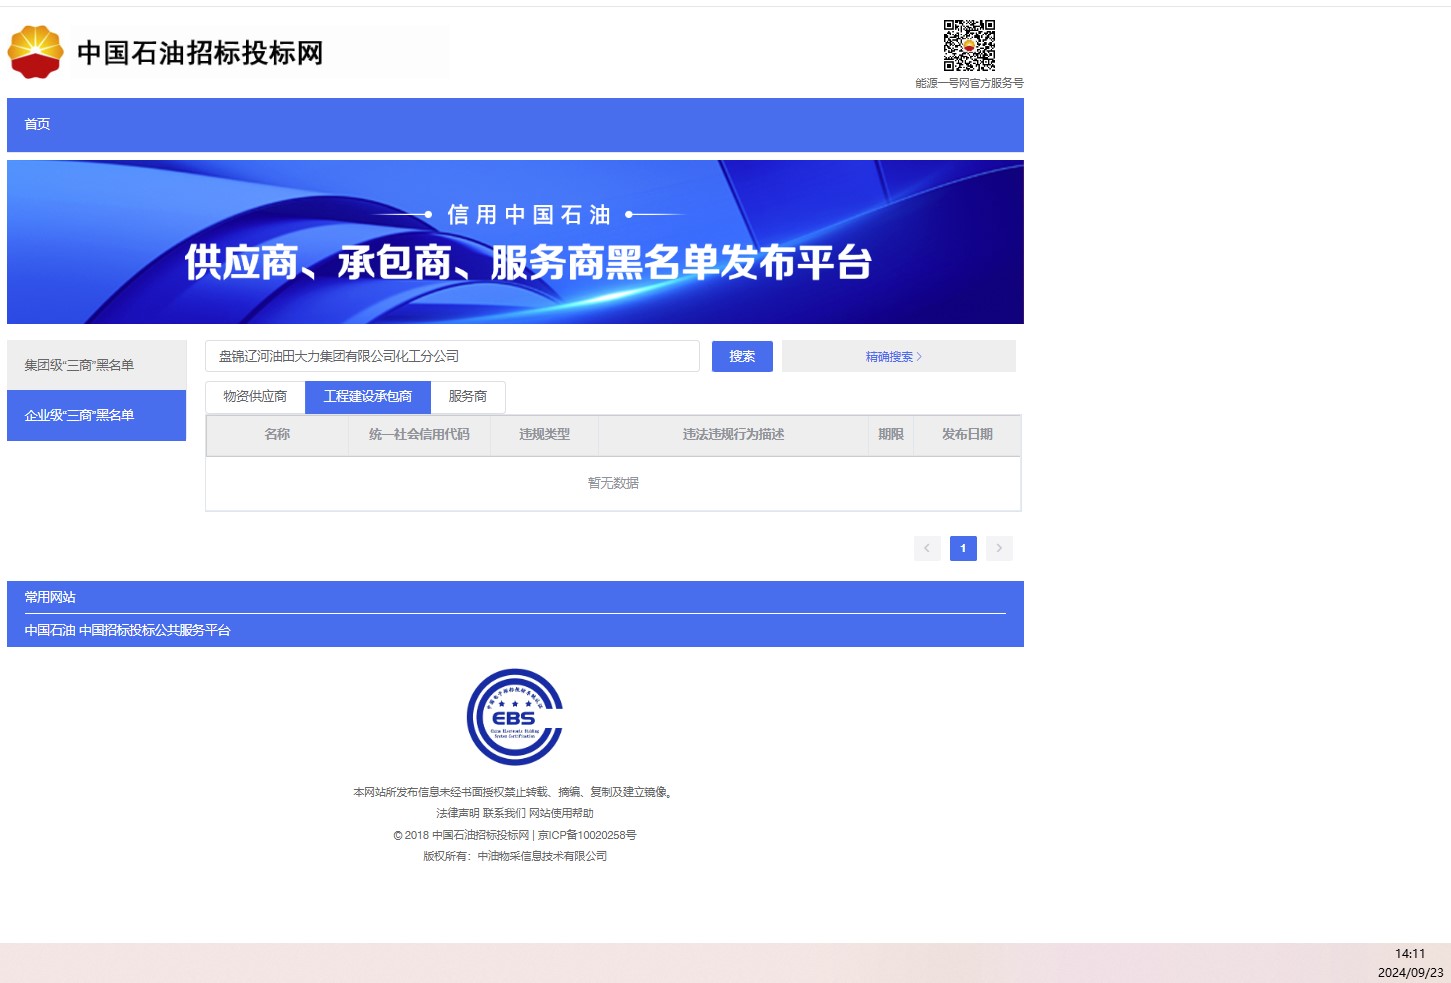
Task: Click the 发布日期 column header
Action: (967, 435)
